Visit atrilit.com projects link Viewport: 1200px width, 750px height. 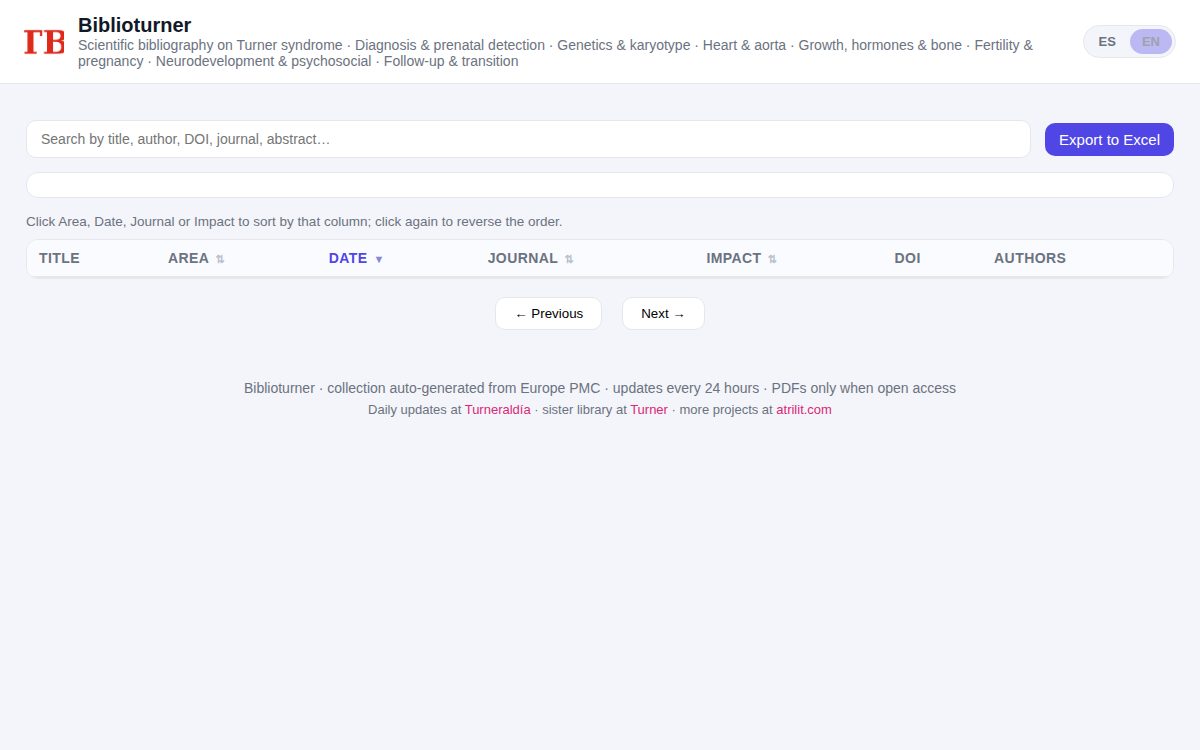[x=804, y=409]
